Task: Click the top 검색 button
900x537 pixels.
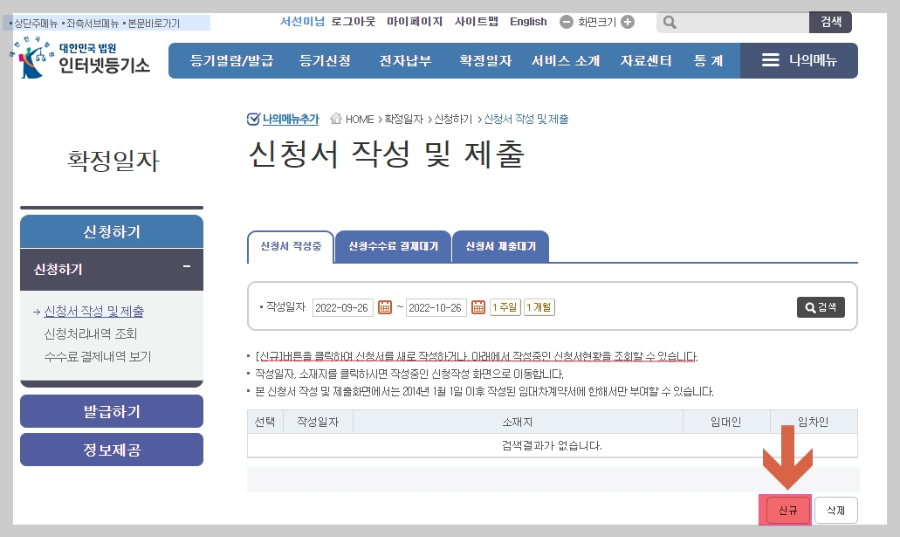Action: point(831,22)
